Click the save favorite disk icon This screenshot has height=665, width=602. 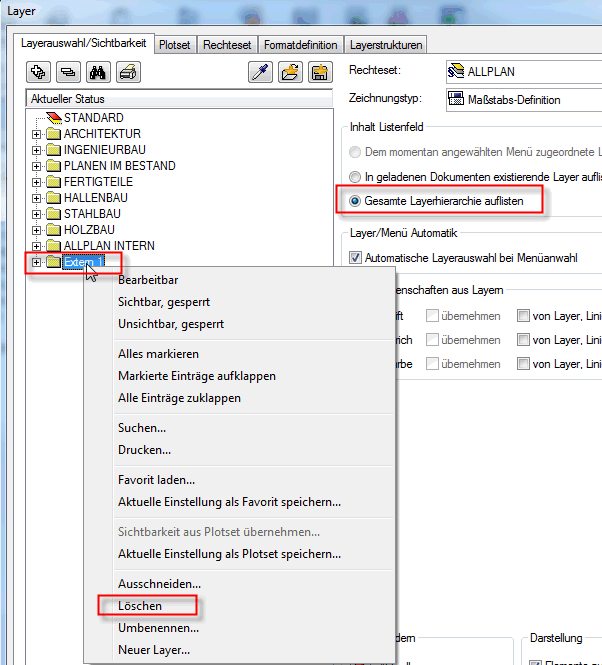320,72
